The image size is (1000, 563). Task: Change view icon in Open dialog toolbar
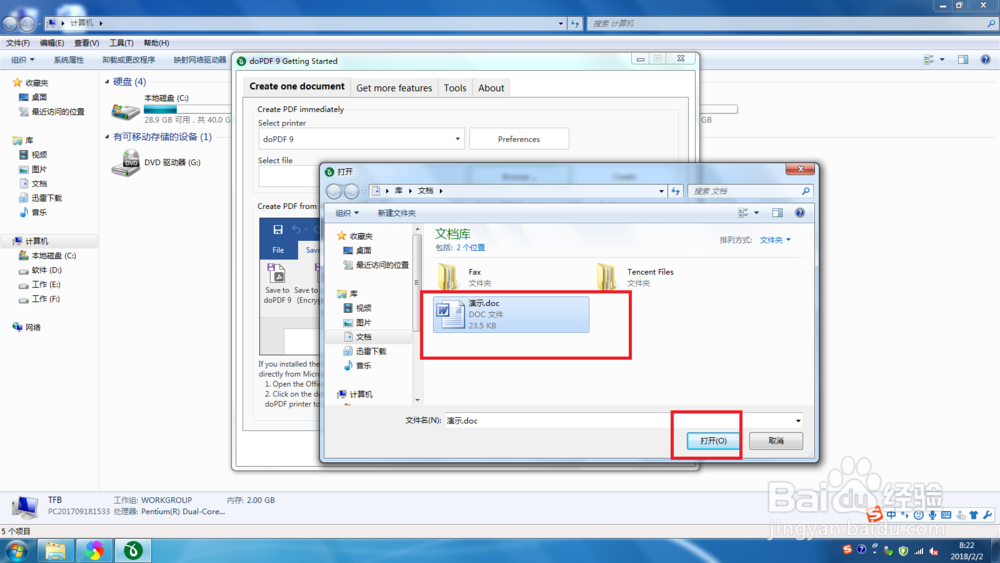pyautogui.click(x=743, y=213)
